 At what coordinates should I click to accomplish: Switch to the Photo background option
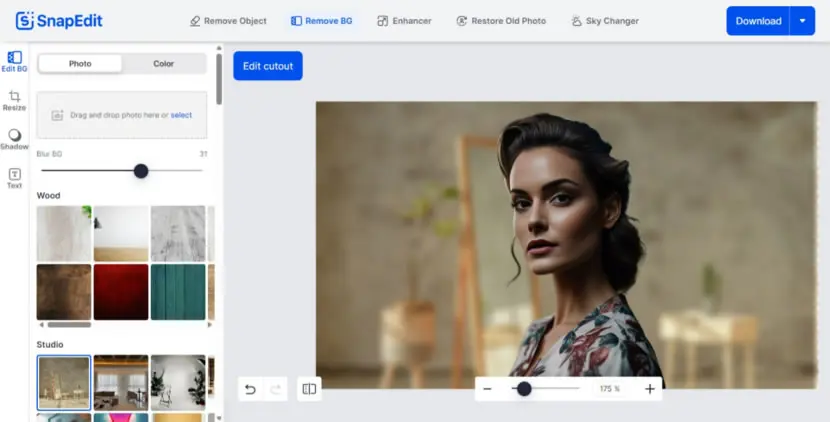(x=80, y=64)
